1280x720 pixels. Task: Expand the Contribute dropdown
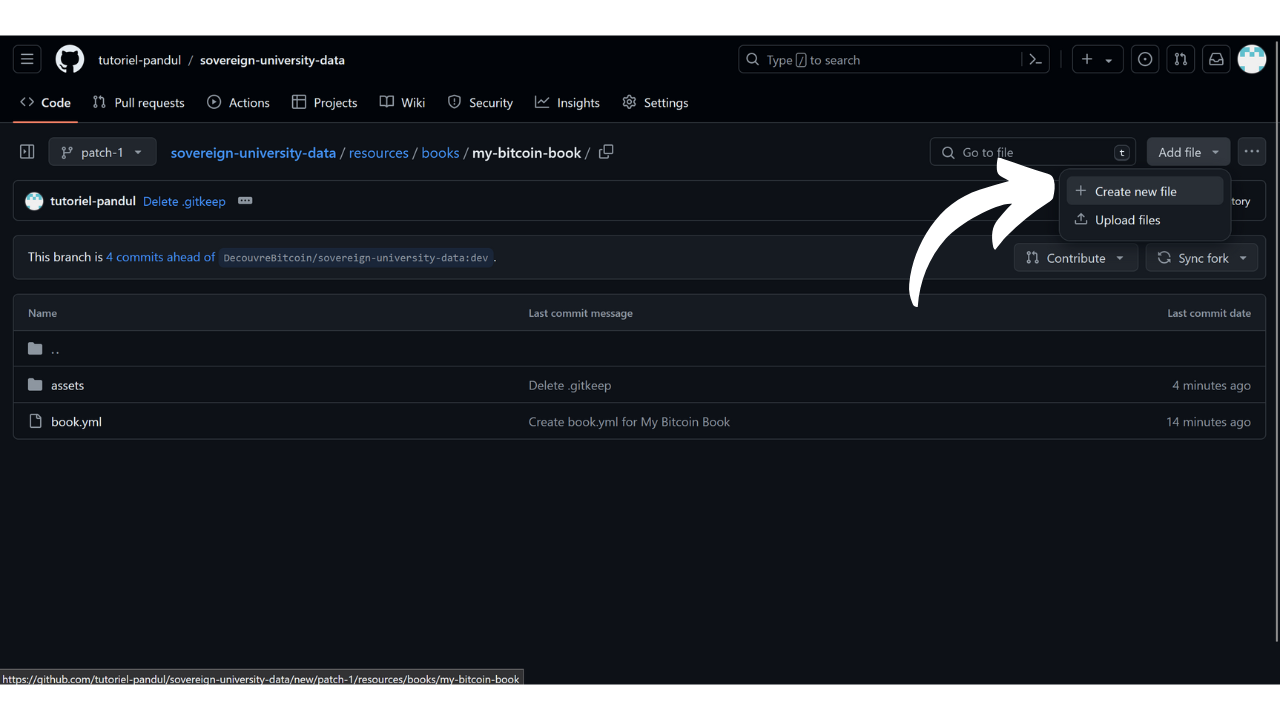coord(1076,258)
